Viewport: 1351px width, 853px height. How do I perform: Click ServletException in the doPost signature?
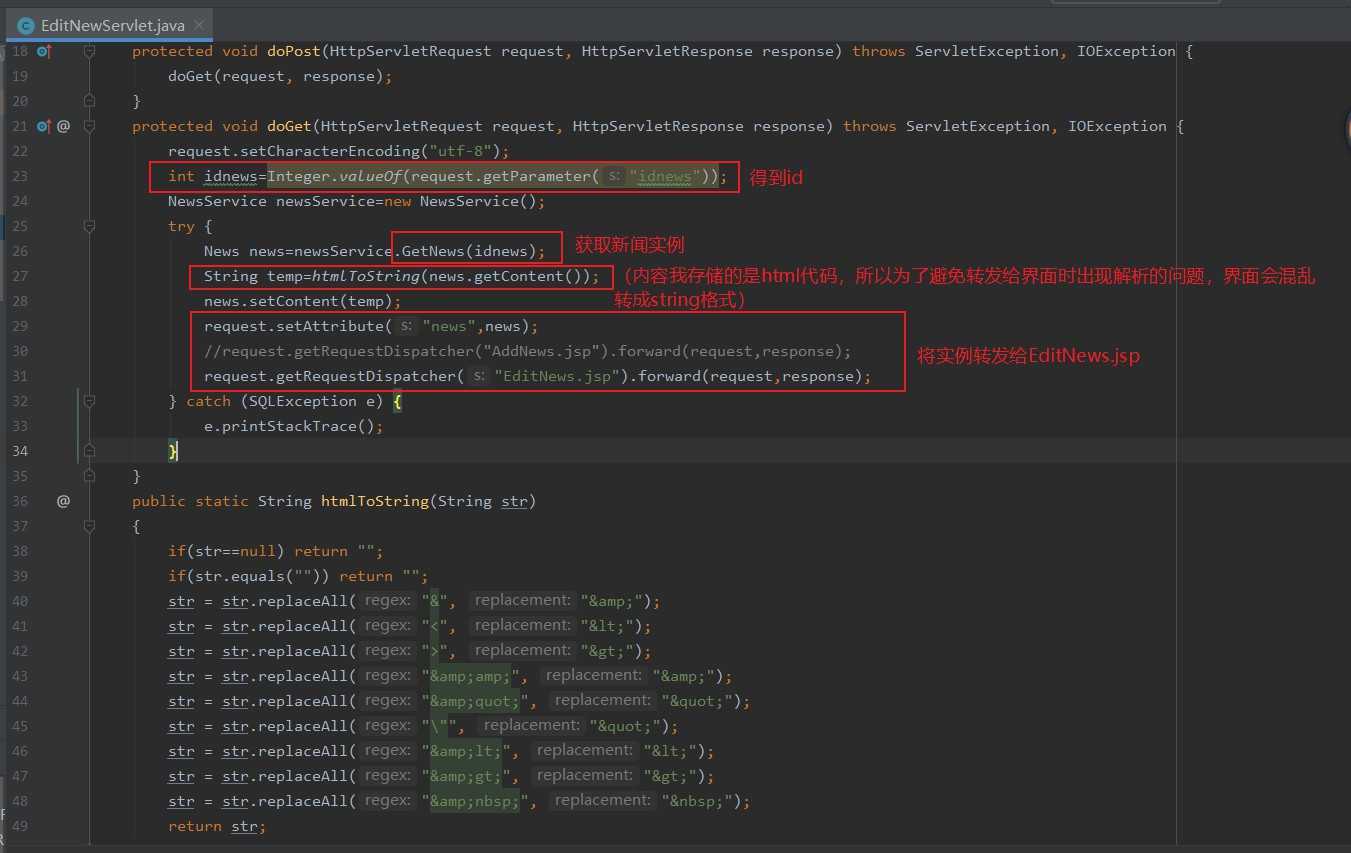pos(987,51)
